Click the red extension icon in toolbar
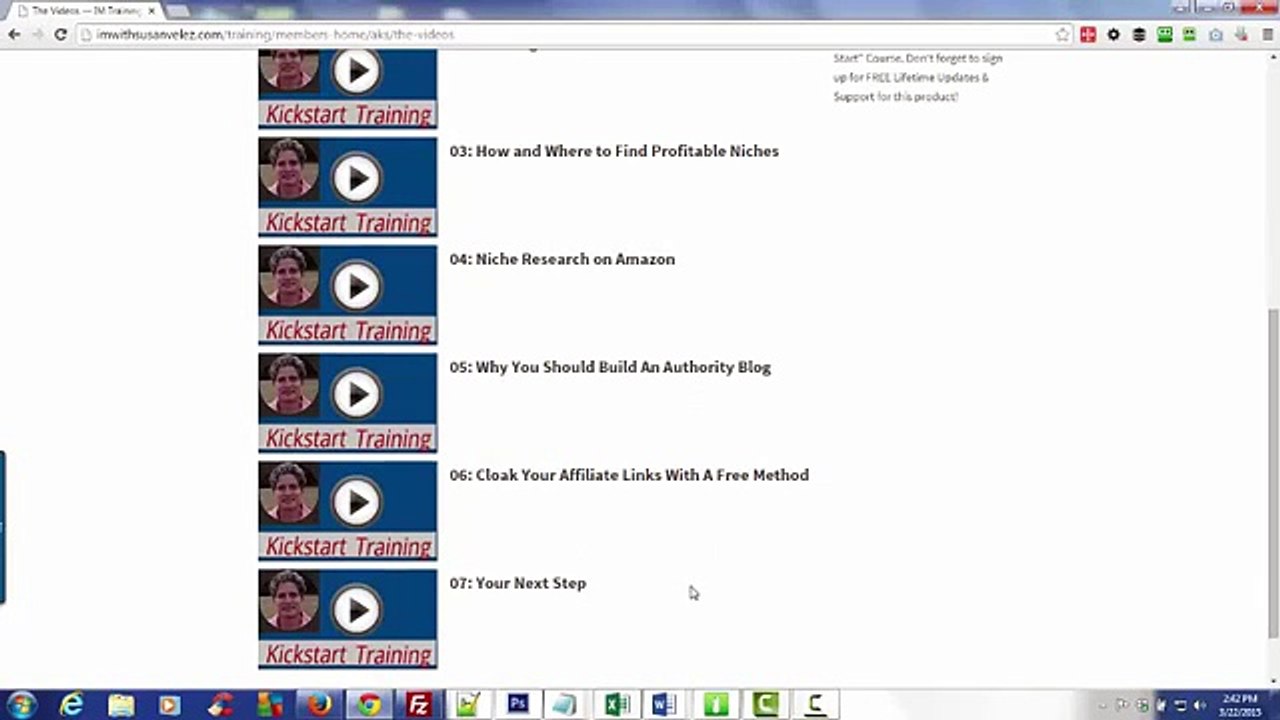 click(x=1088, y=34)
